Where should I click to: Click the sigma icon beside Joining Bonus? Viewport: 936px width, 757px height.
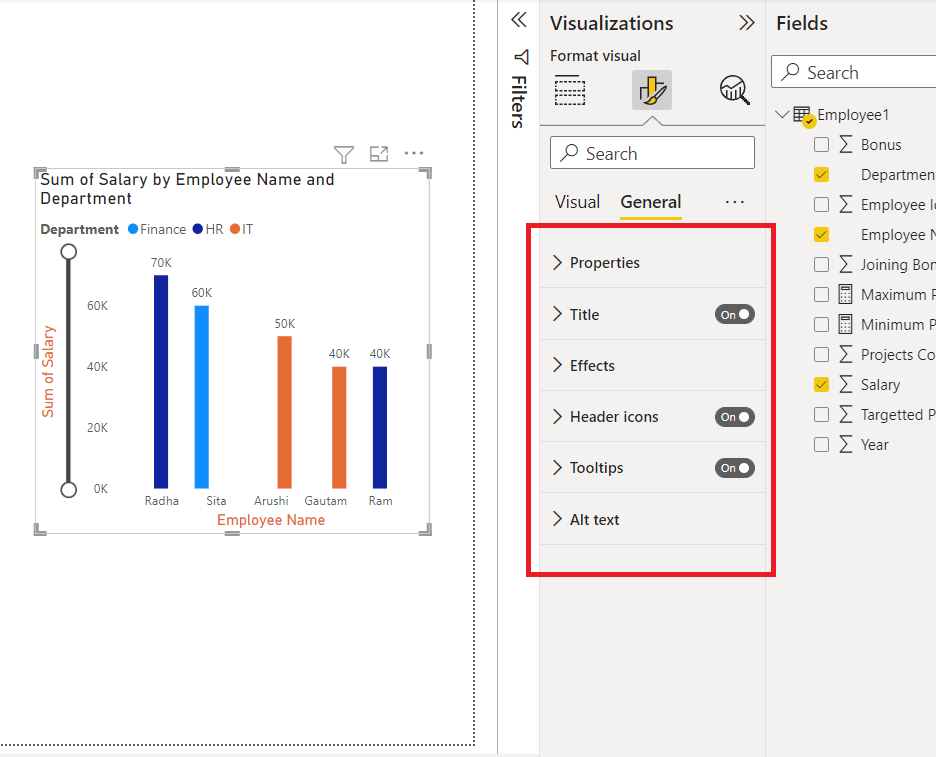coord(845,264)
